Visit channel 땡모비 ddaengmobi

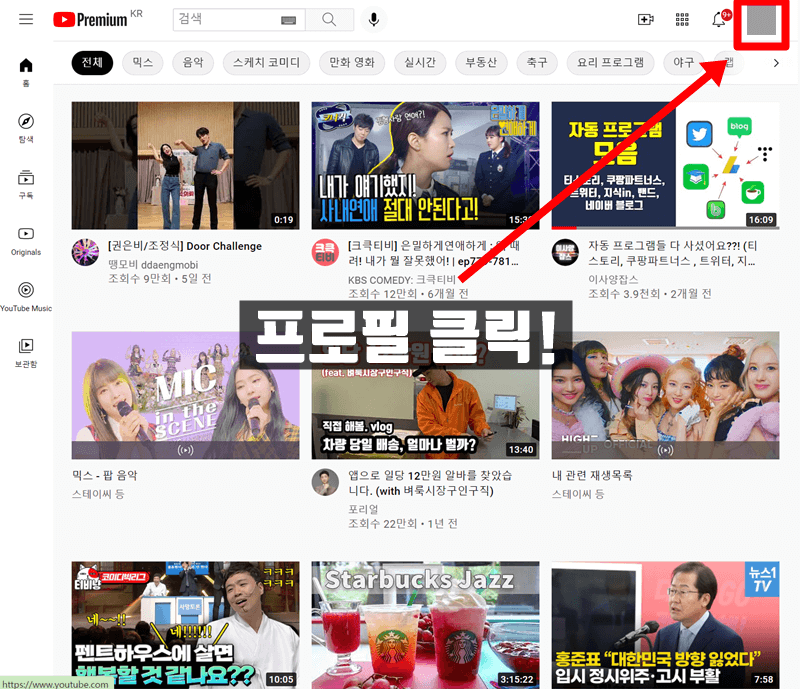153,265
